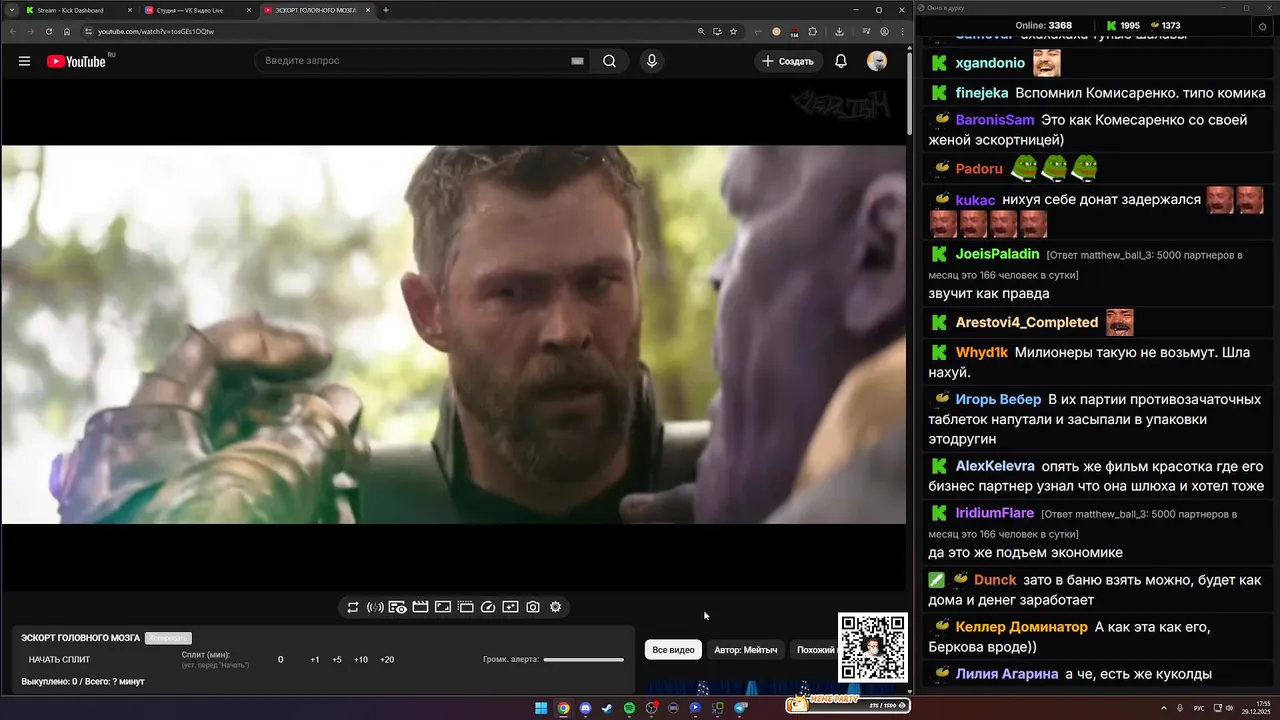1280x720 pixels.
Task: Add +20 minutes to split
Action: (x=387, y=660)
